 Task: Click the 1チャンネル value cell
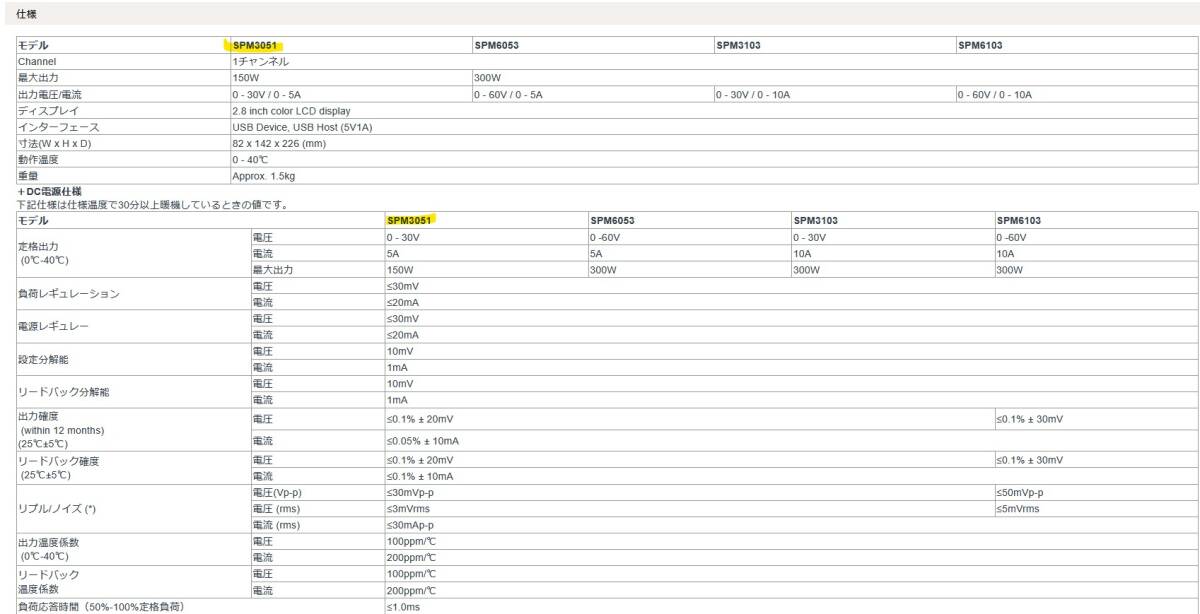click(x=260, y=61)
